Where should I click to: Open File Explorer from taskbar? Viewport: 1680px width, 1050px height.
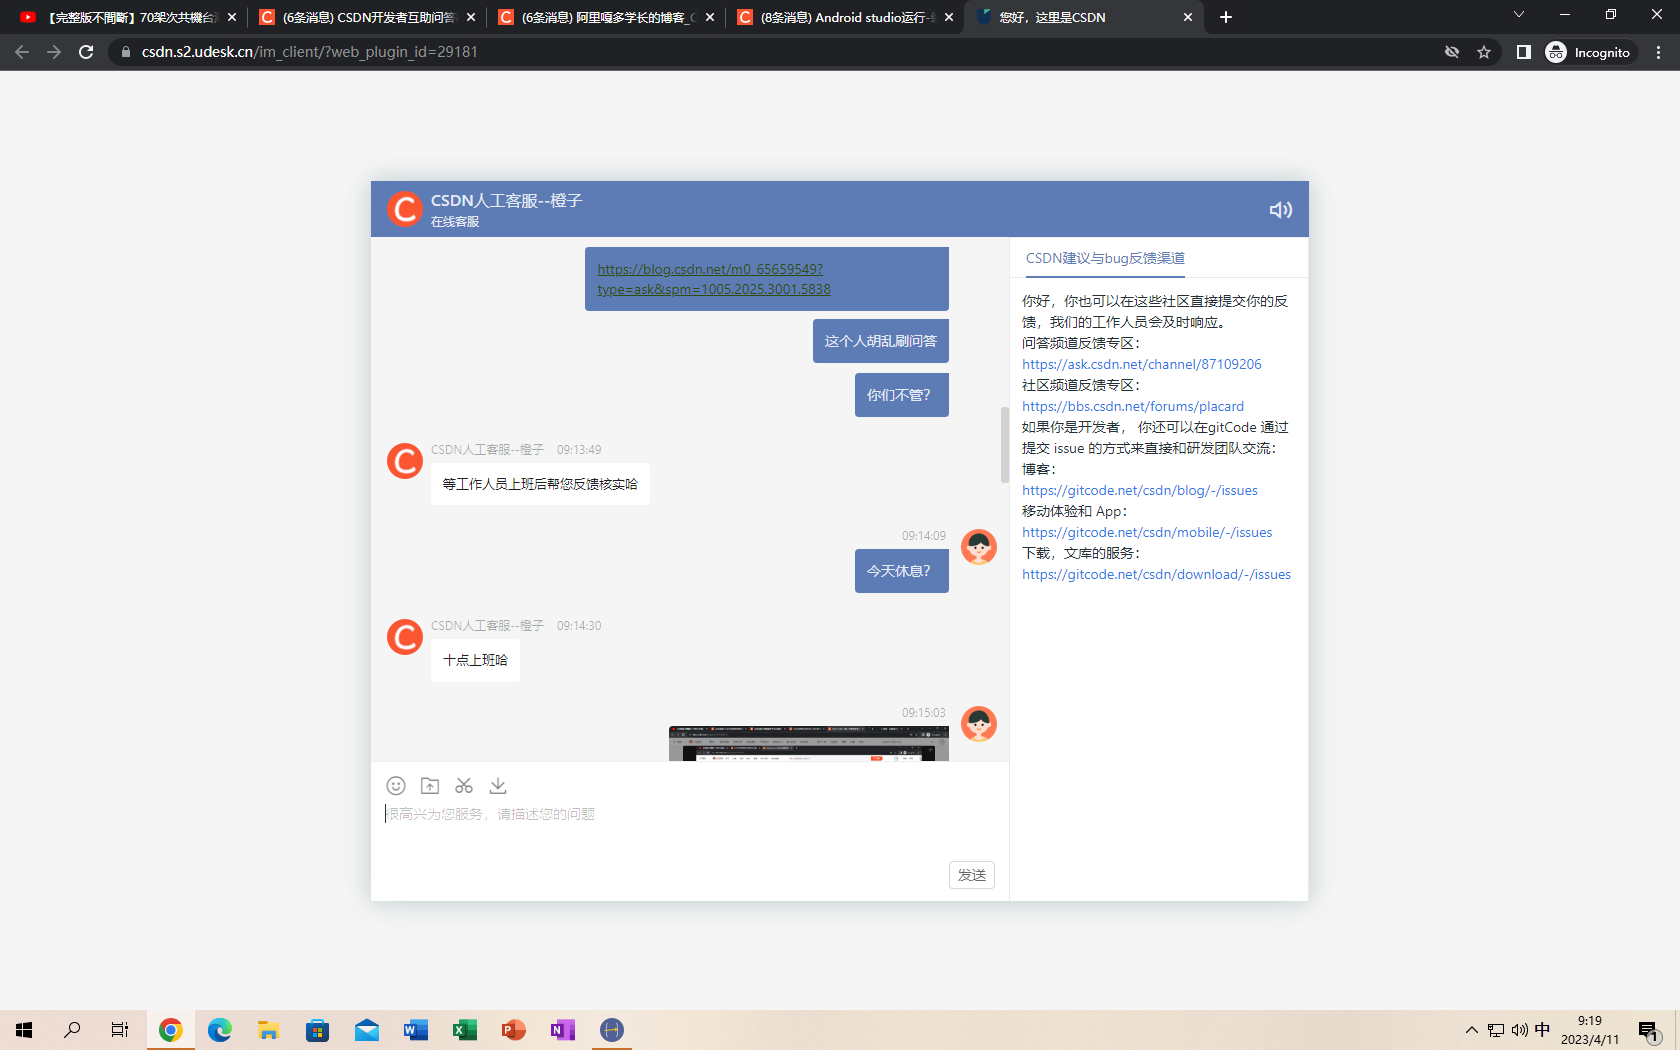pyautogui.click(x=269, y=1030)
